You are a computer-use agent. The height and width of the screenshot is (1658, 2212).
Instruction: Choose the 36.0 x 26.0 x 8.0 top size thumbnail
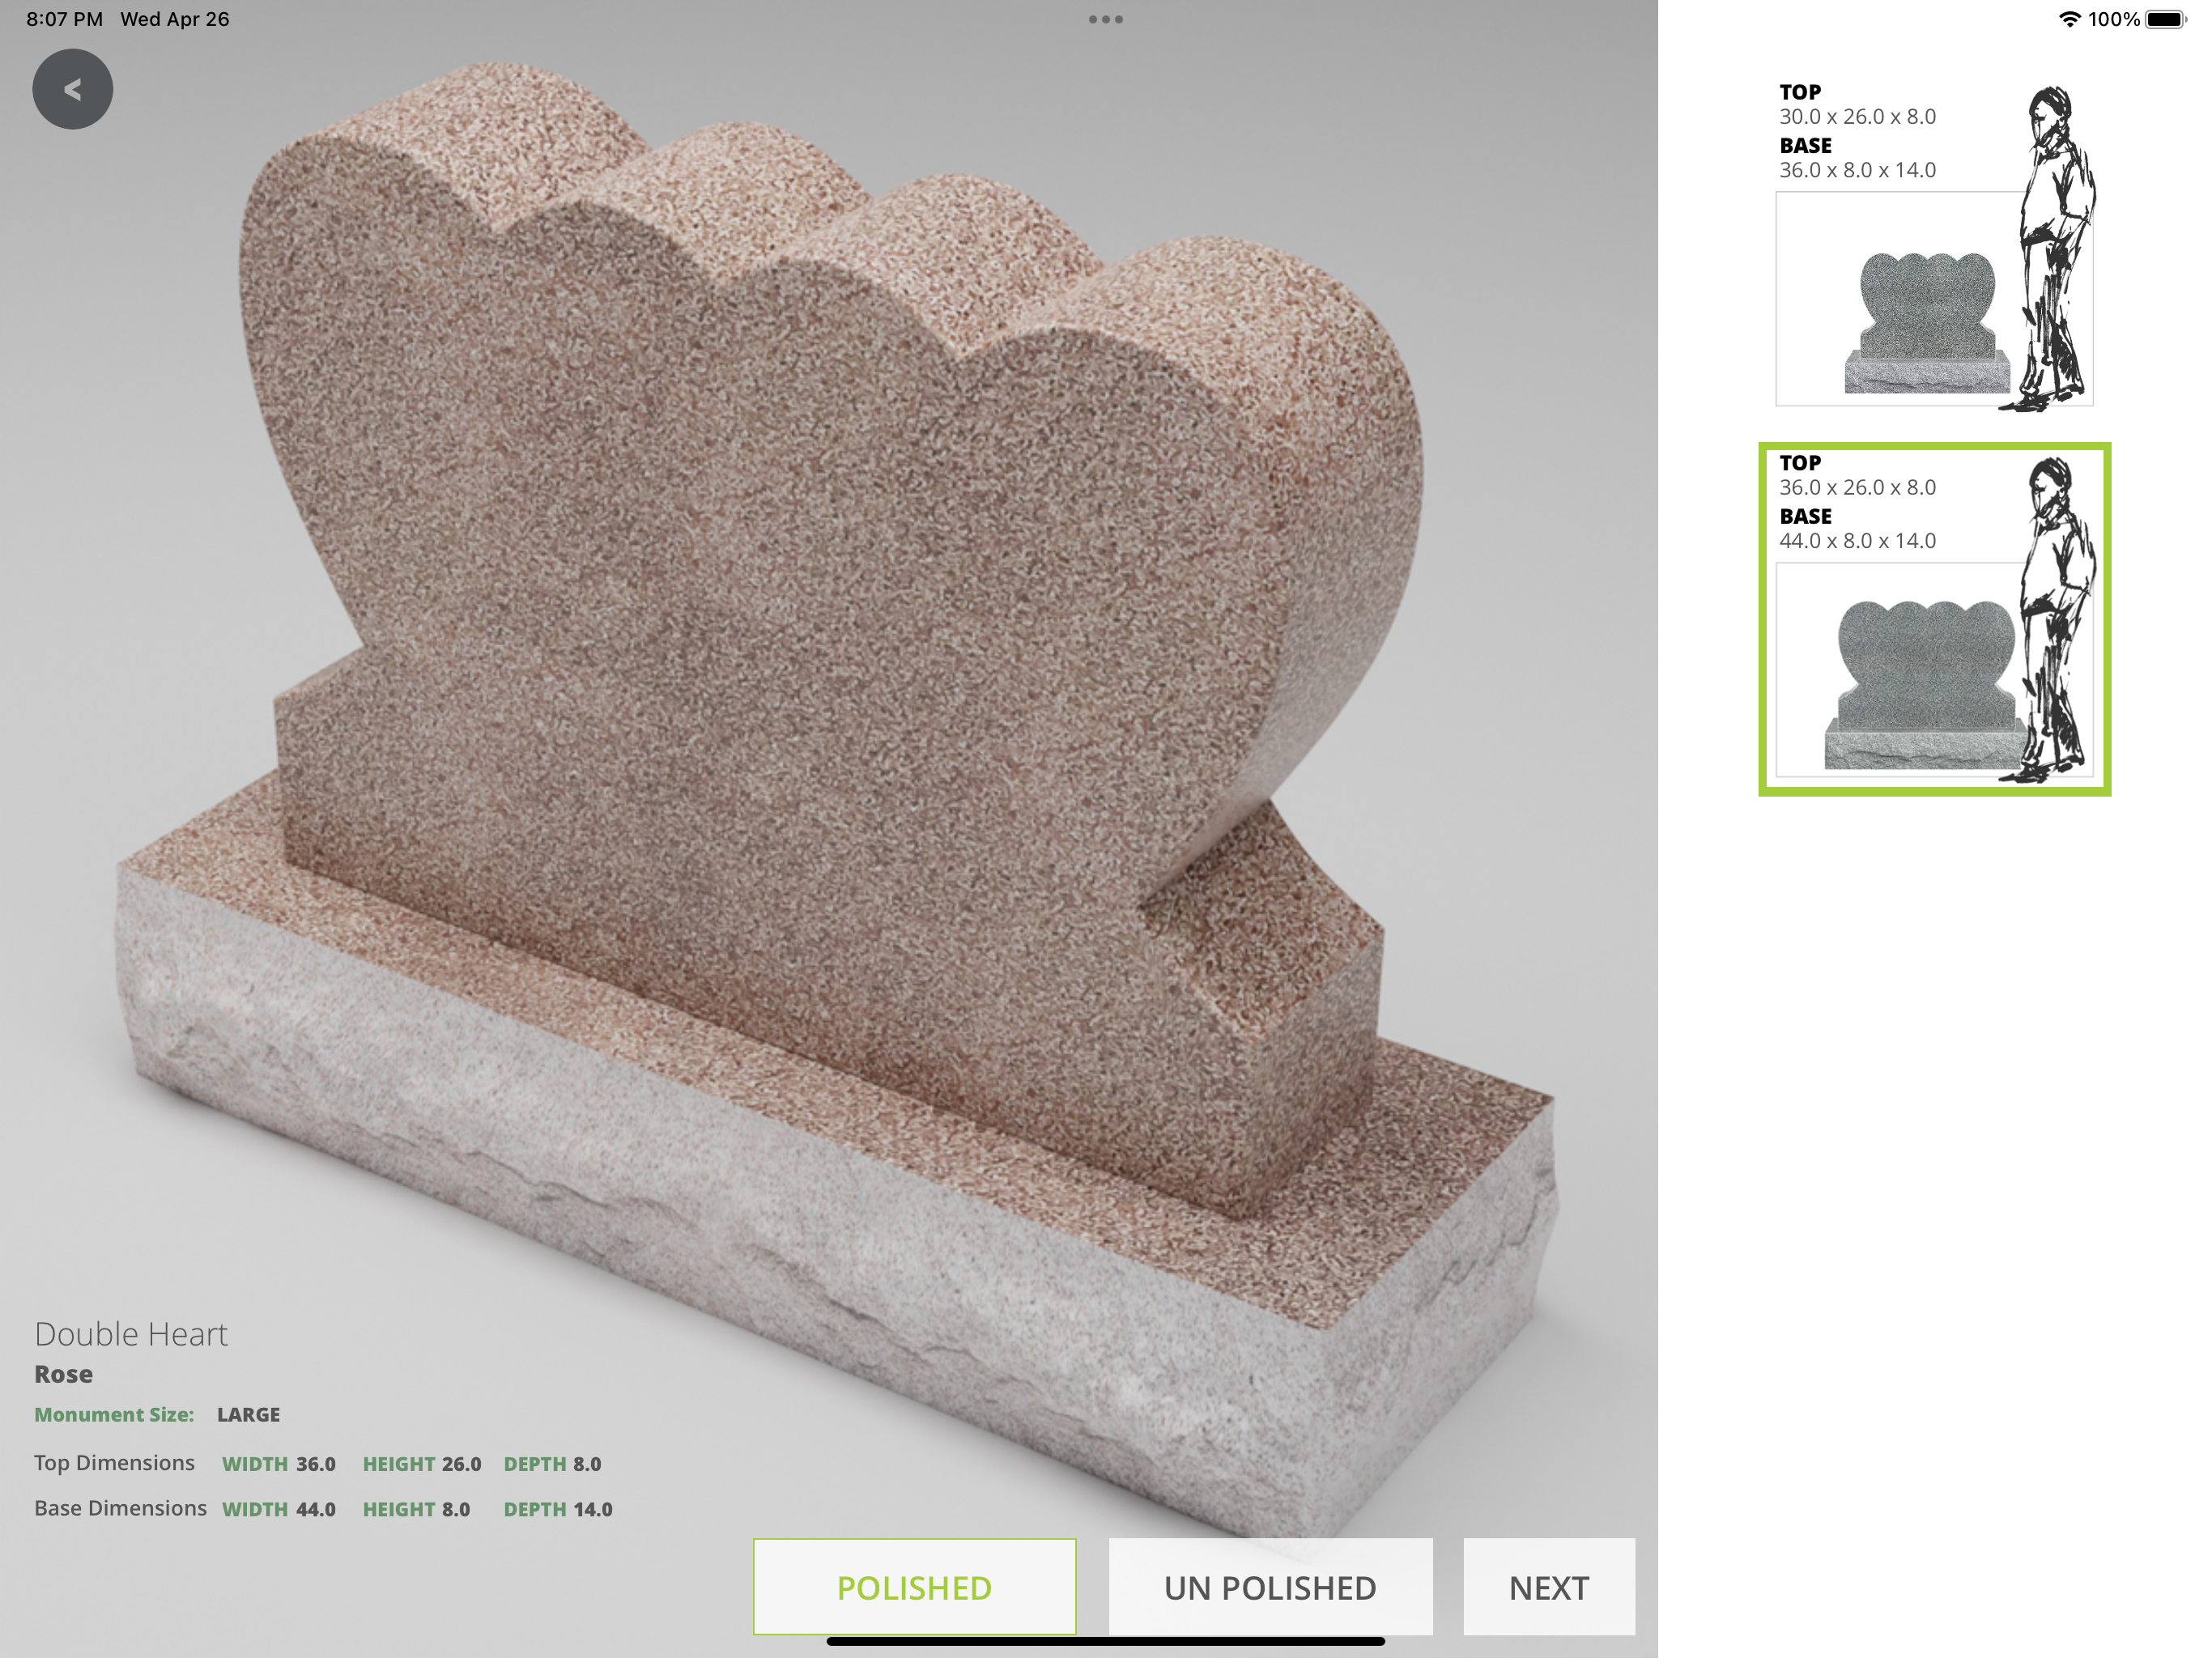[x=1934, y=619]
